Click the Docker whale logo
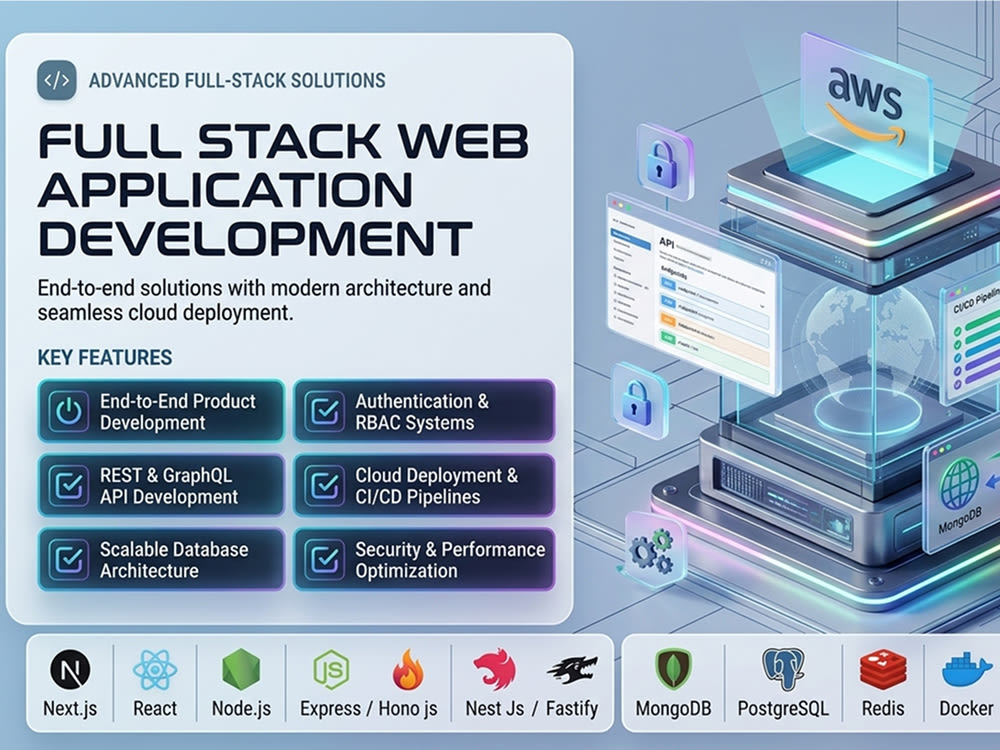Viewport: 1000px width, 750px height. click(966, 670)
